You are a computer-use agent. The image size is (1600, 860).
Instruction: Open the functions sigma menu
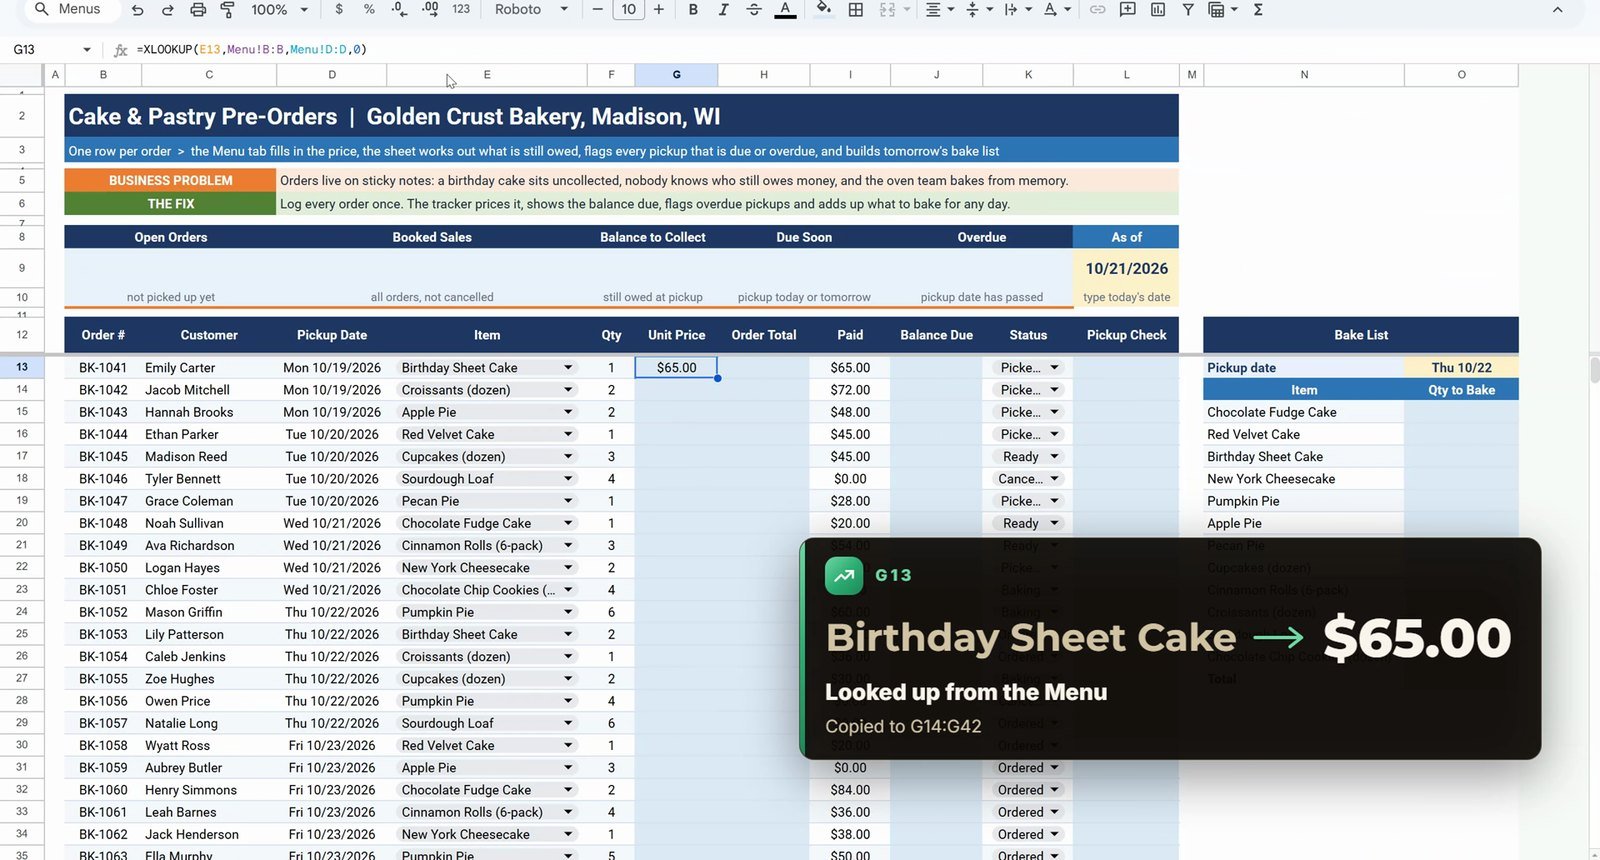tap(1258, 9)
